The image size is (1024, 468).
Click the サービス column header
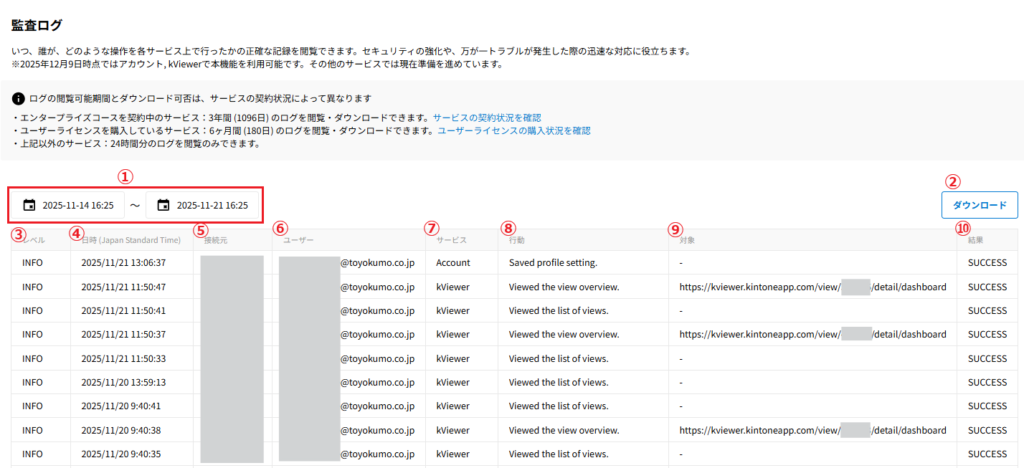(x=451, y=240)
